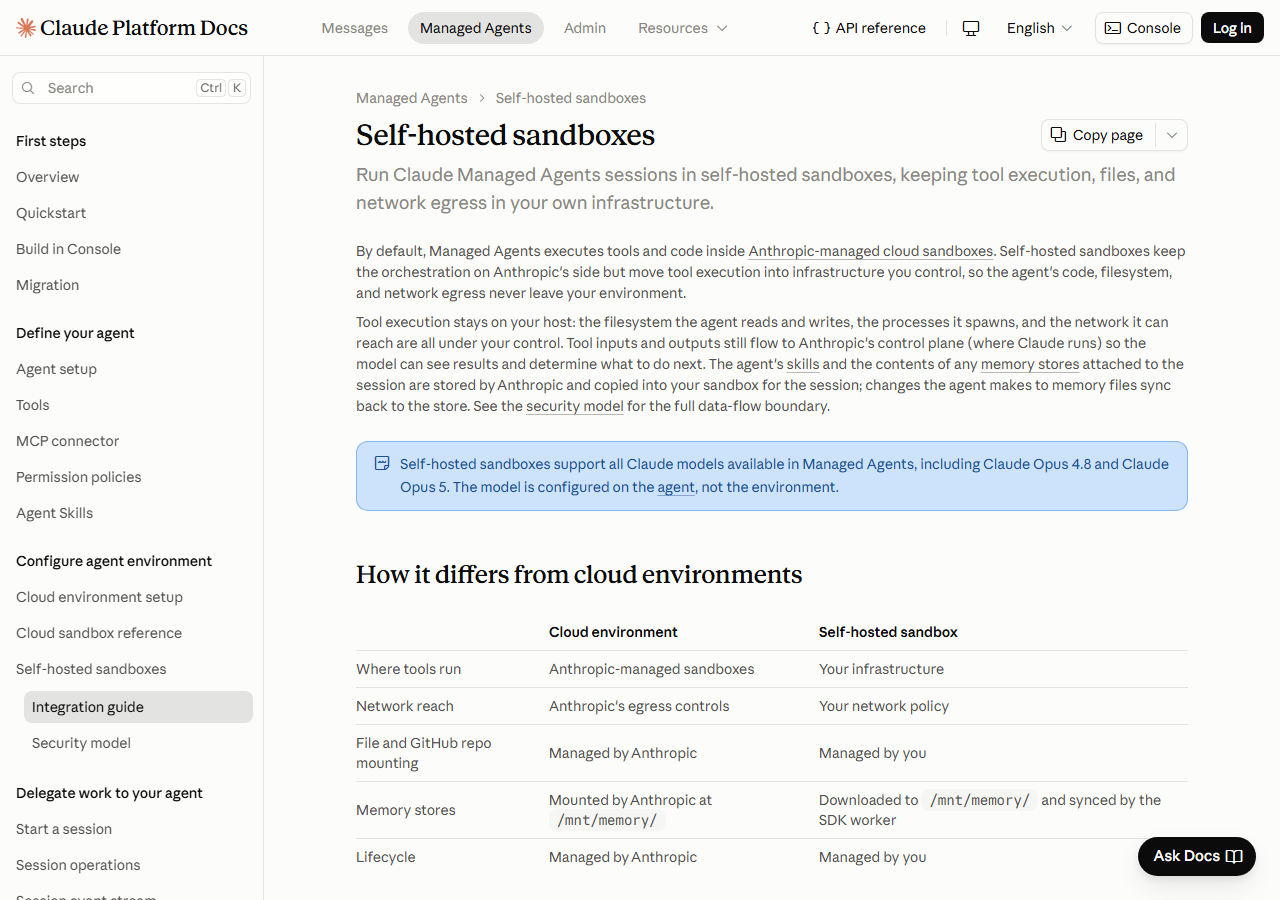Switch to the Managed Agents tab
1280x900 pixels.
tap(476, 28)
